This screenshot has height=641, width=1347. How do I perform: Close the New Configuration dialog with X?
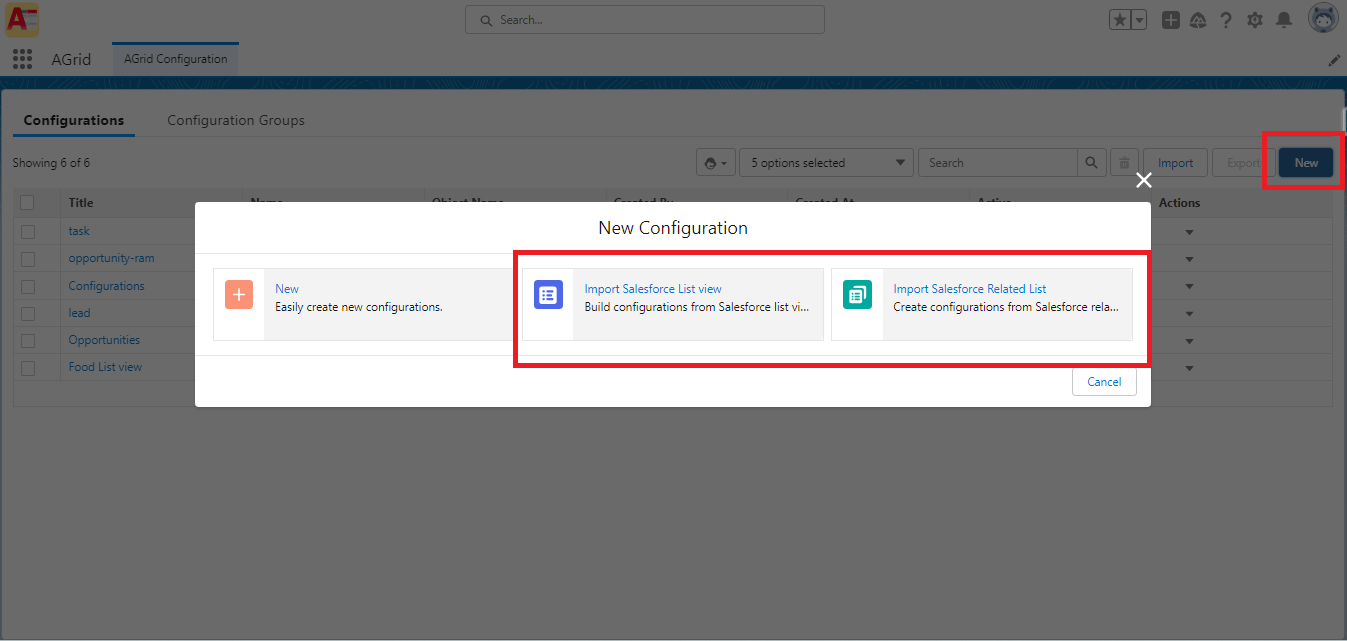coord(1144,180)
